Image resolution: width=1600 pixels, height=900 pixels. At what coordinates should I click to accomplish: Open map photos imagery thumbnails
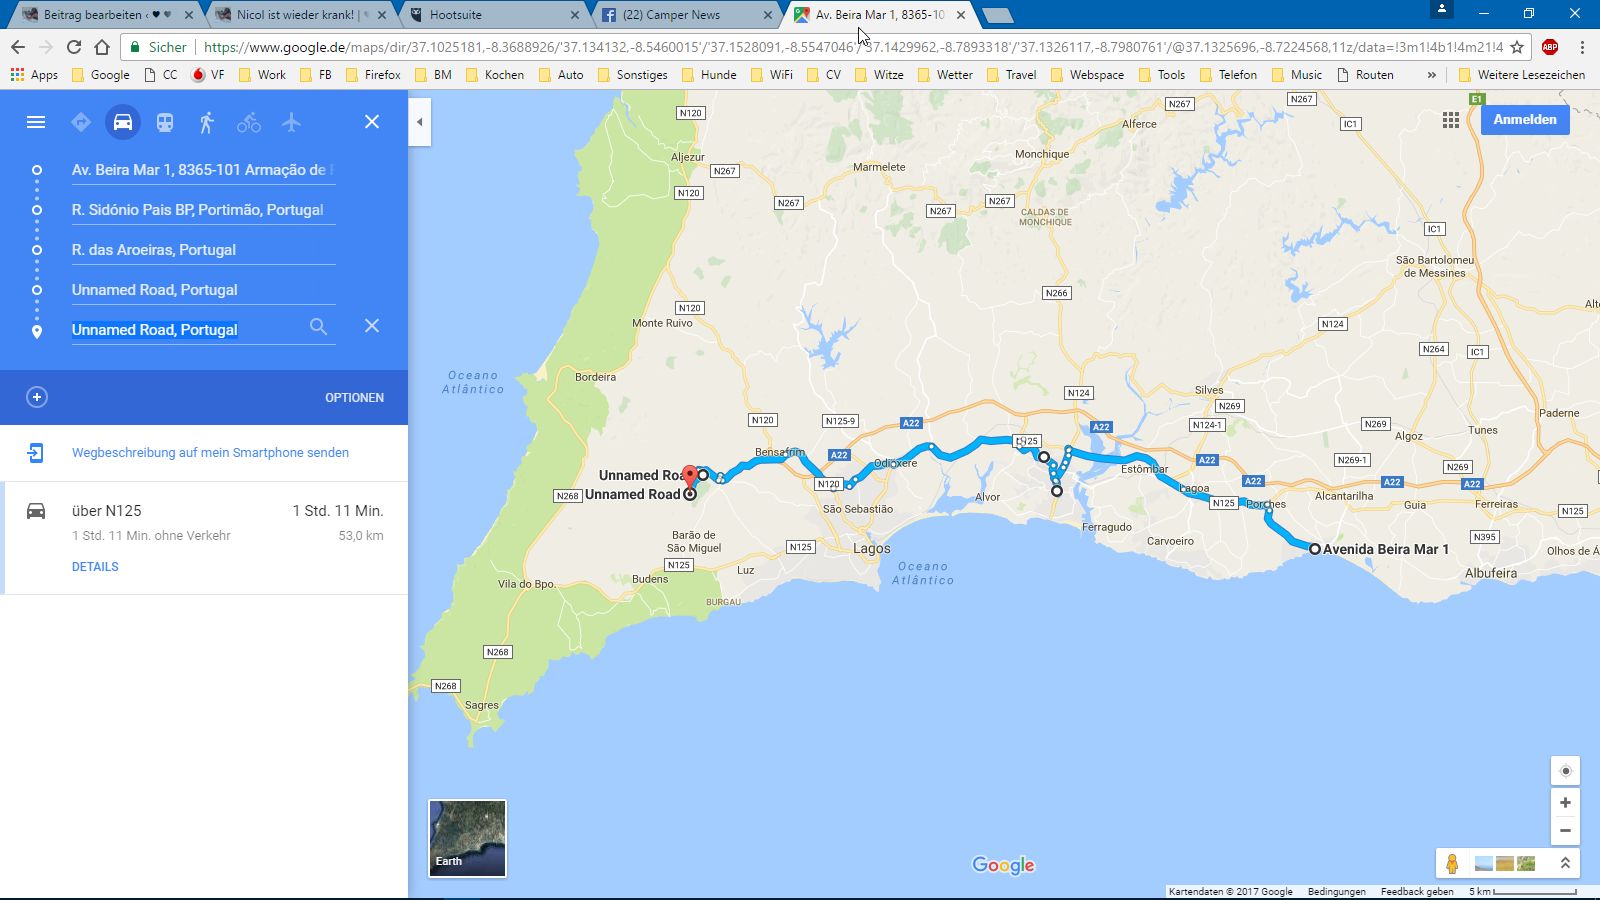point(1505,864)
